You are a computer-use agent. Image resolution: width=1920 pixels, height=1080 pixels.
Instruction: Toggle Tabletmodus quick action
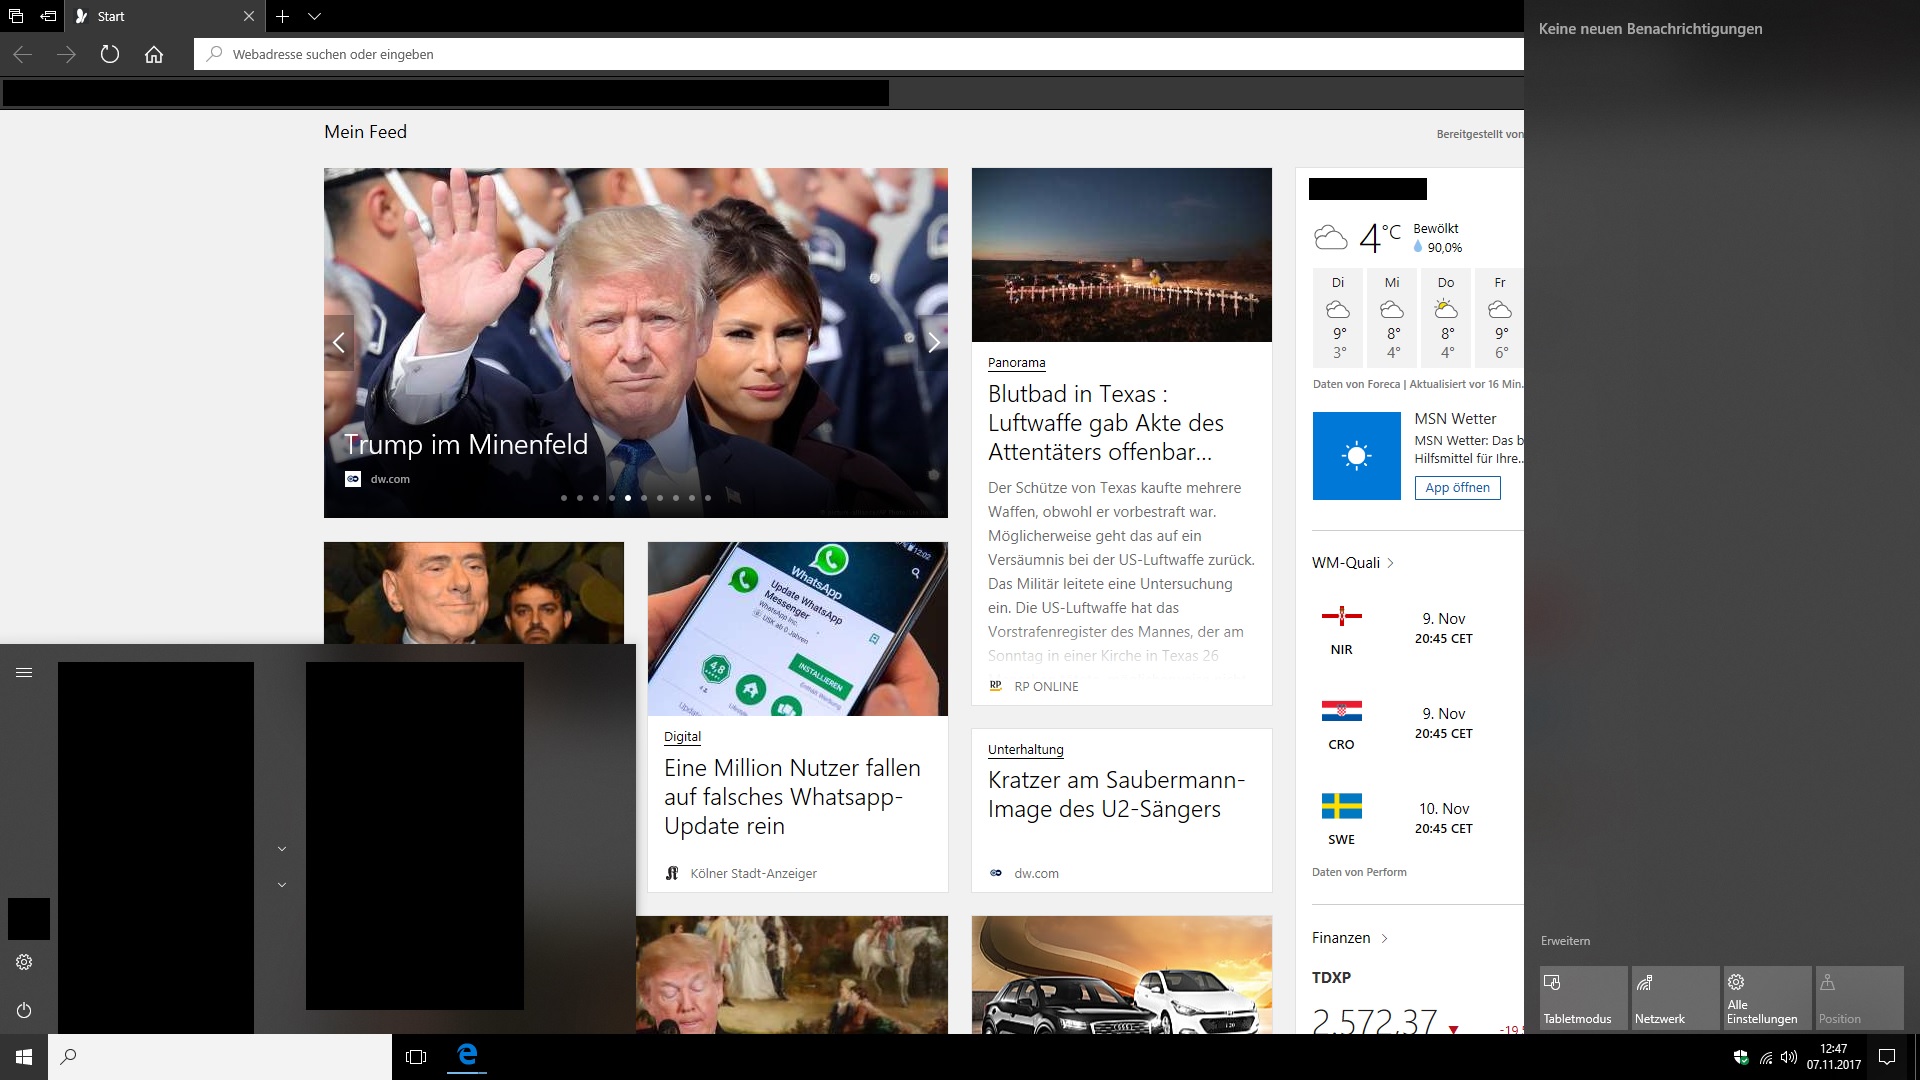point(1583,998)
